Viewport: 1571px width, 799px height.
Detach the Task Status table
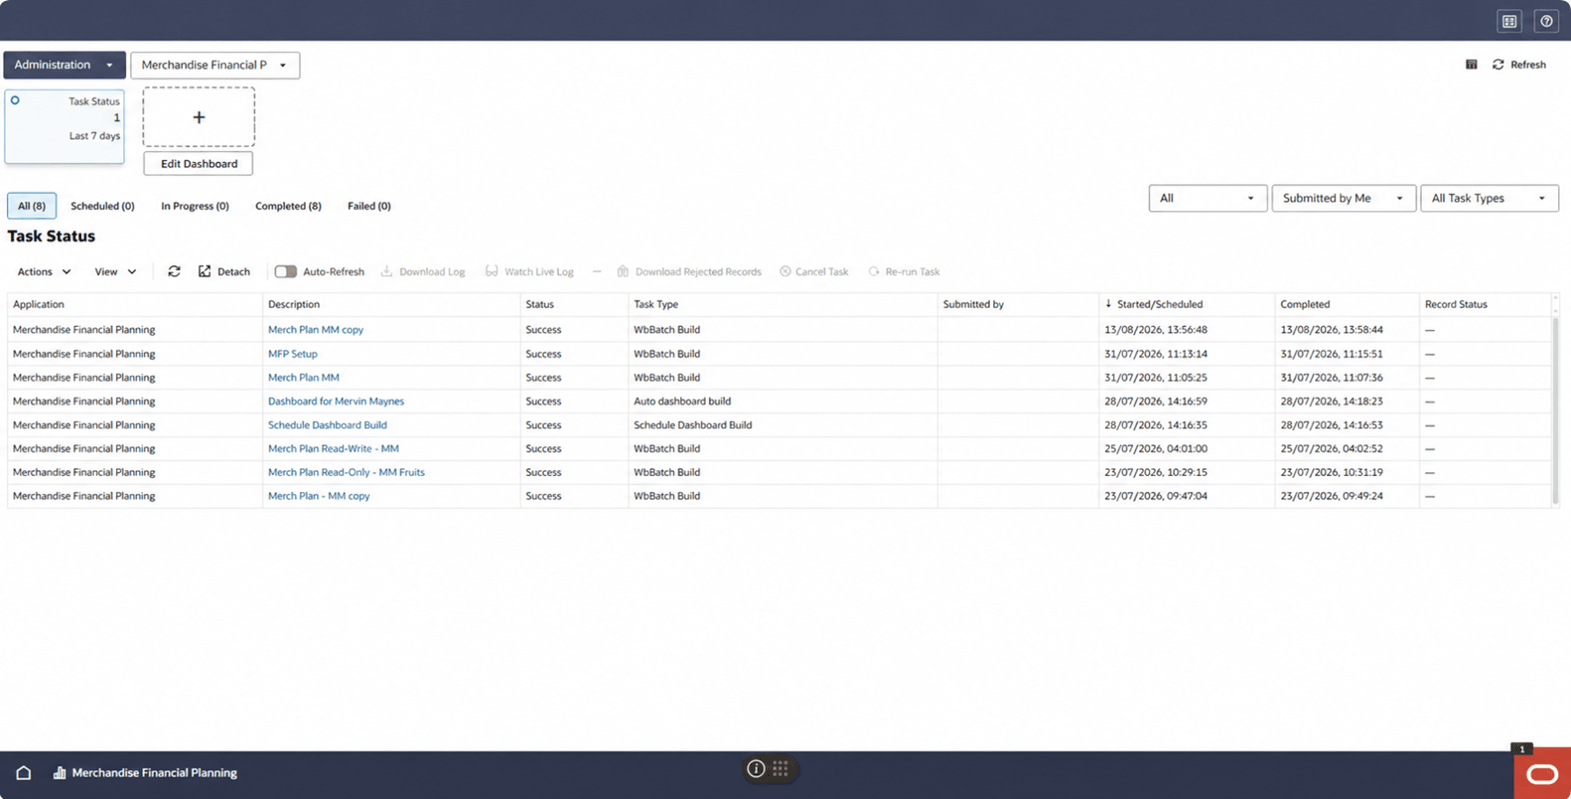pos(224,272)
